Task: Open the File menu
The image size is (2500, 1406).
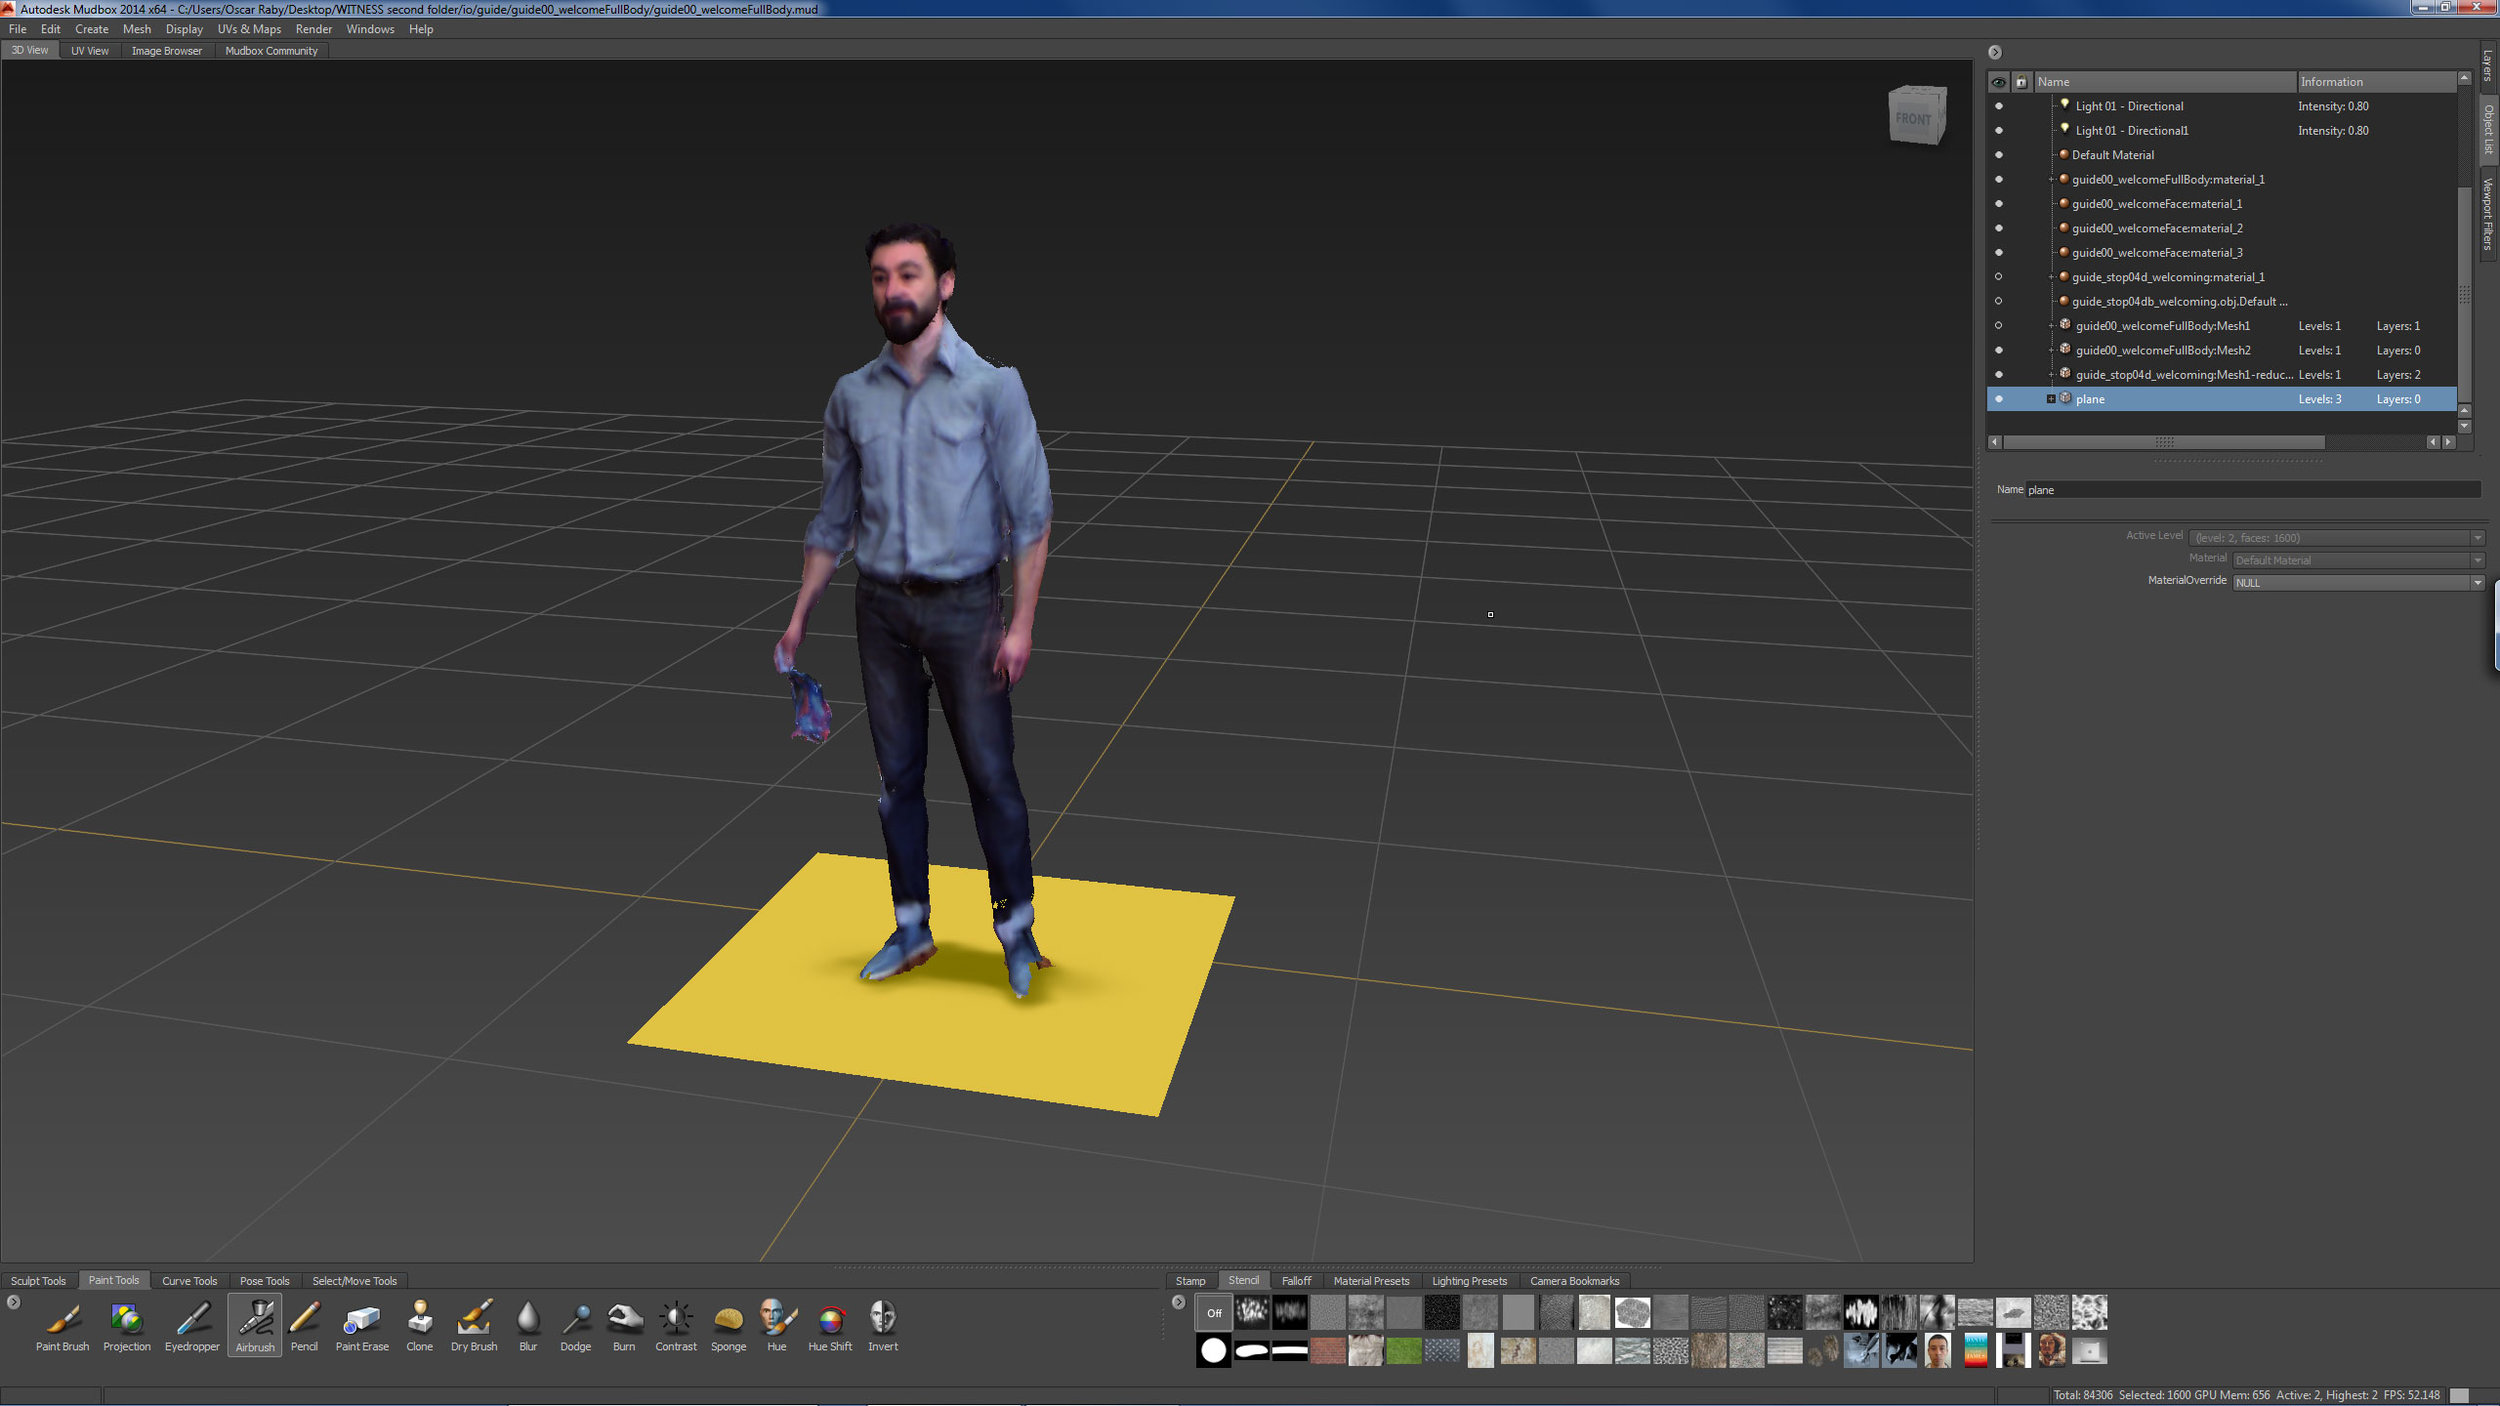Action: (18, 29)
